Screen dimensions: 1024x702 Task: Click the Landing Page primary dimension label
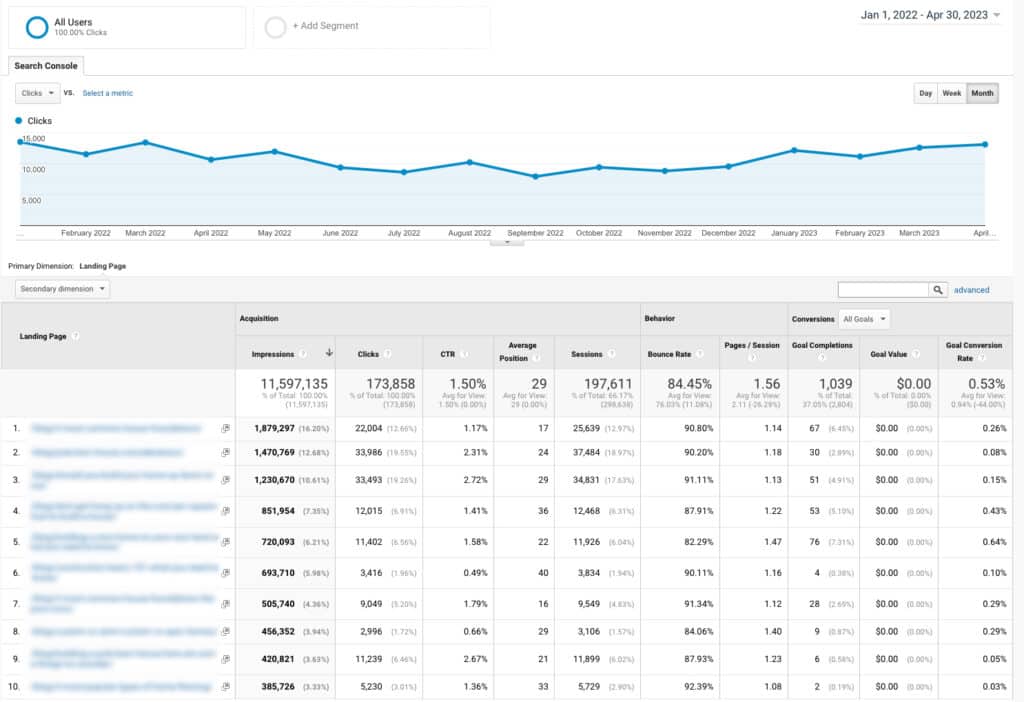103,266
